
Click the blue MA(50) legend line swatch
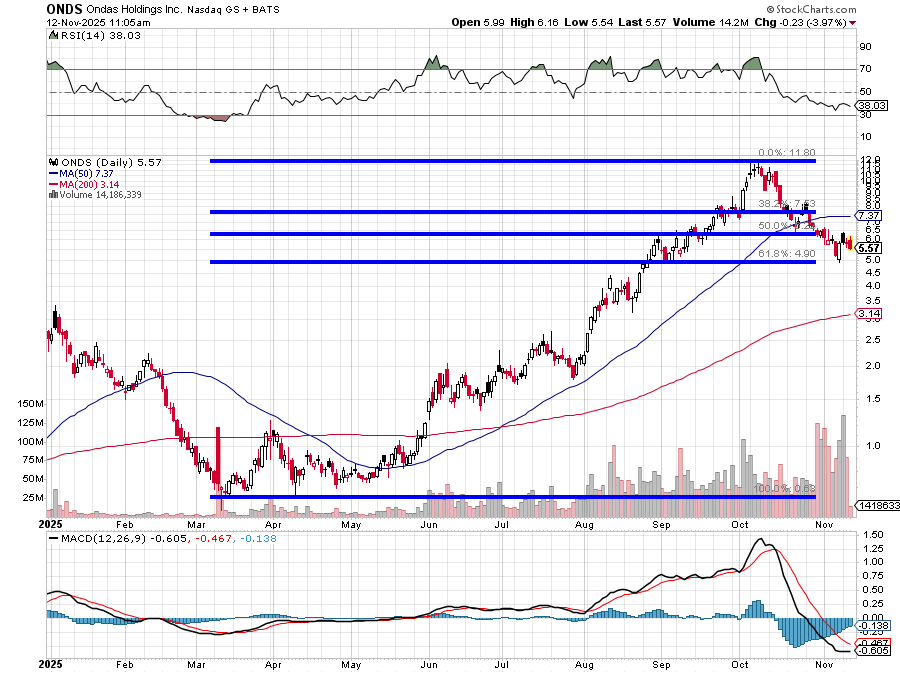click(50, 172)
